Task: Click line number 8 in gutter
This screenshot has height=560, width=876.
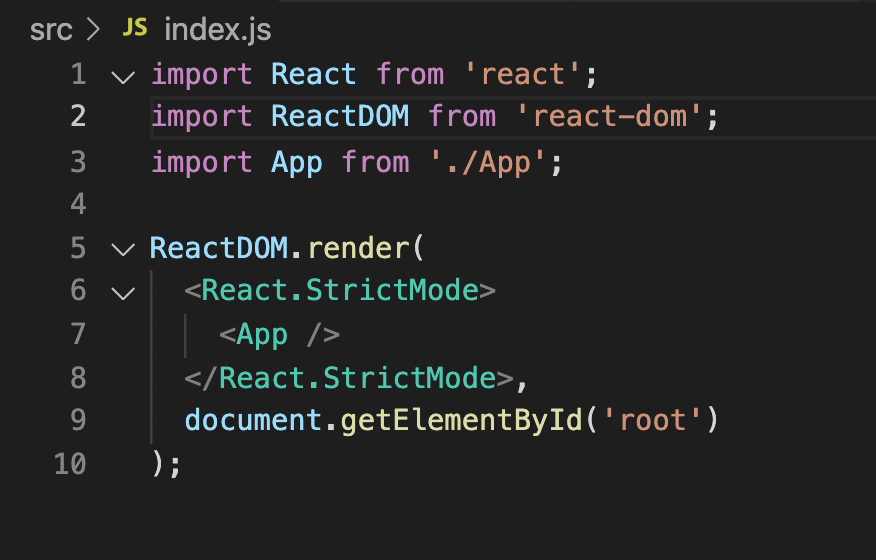Action: coord(78,378)
